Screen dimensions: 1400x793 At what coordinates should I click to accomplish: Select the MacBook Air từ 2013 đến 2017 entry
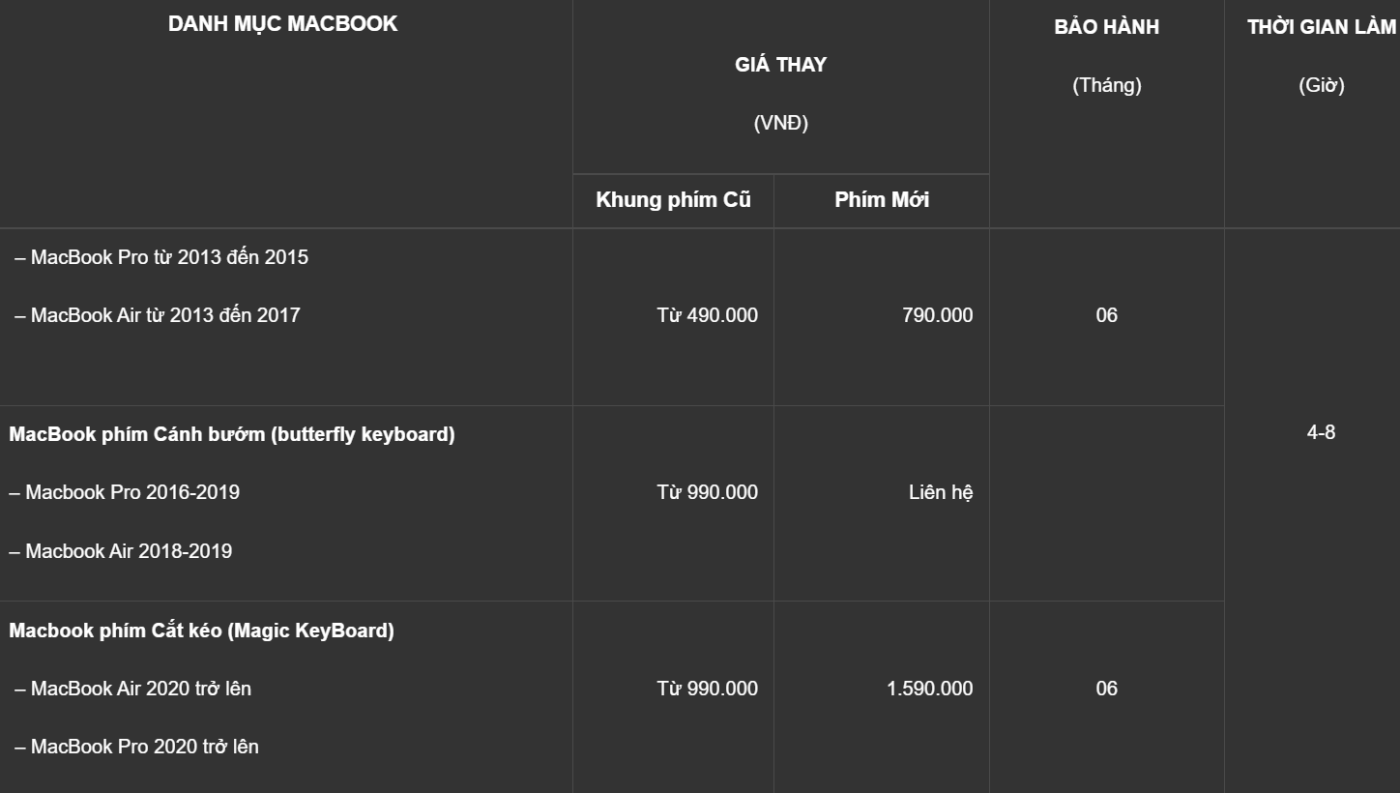157,315
